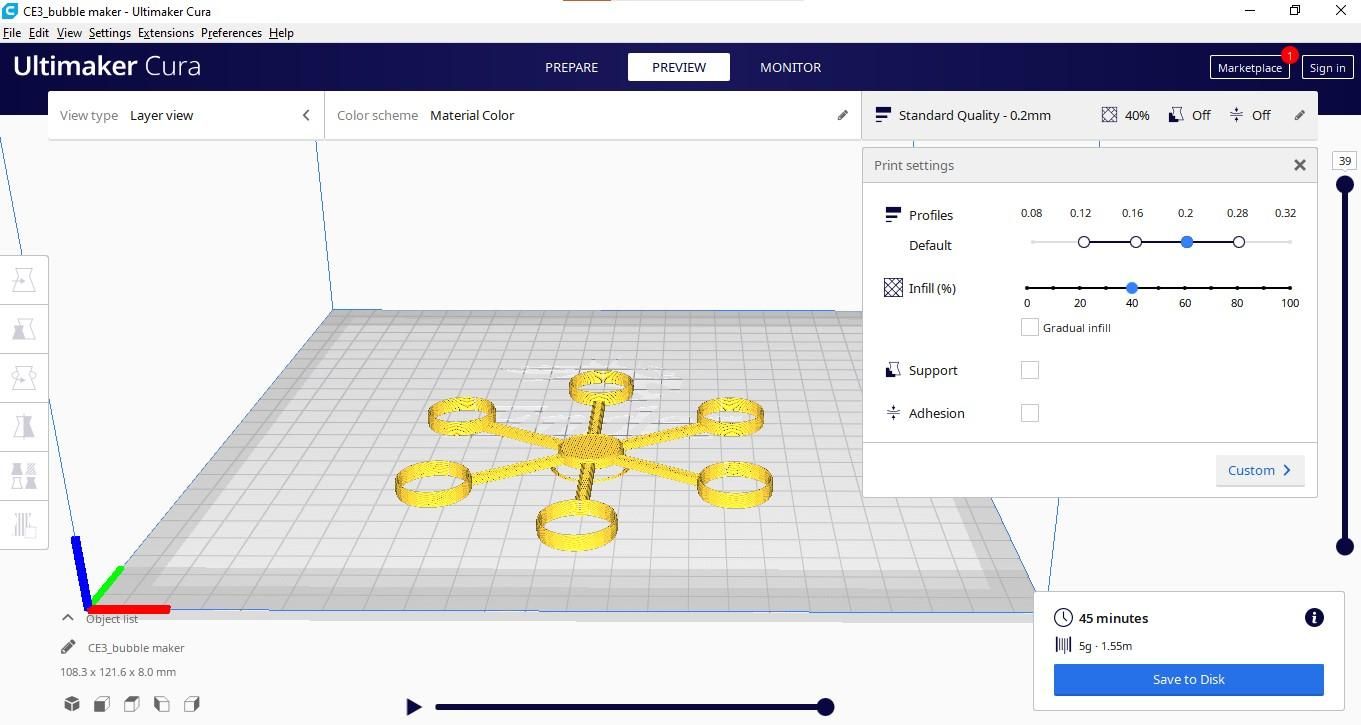This screenshot has width=1361, height=725.
Task: Select the Mirror tool in left toolbar
Action: click(24, 426)
